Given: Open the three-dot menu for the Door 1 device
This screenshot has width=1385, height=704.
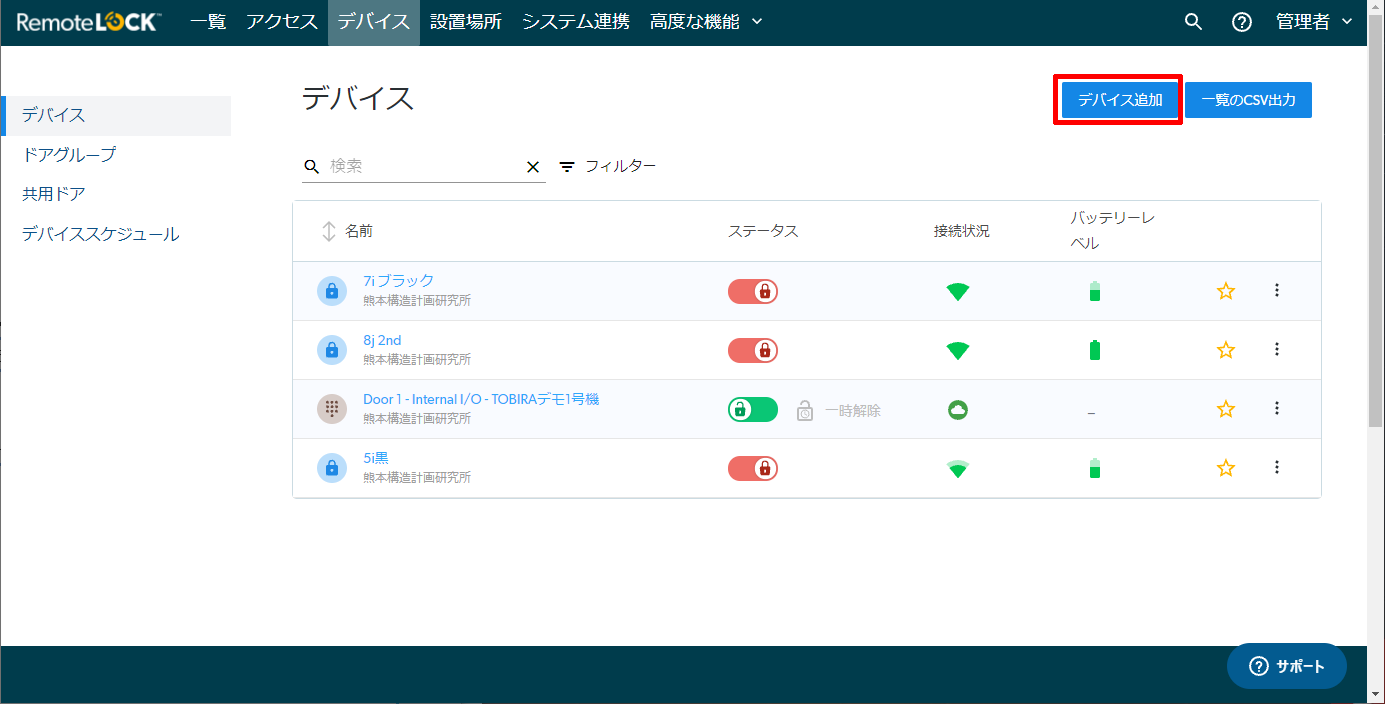Looking at the screenshot, I should pos(1277,408).
